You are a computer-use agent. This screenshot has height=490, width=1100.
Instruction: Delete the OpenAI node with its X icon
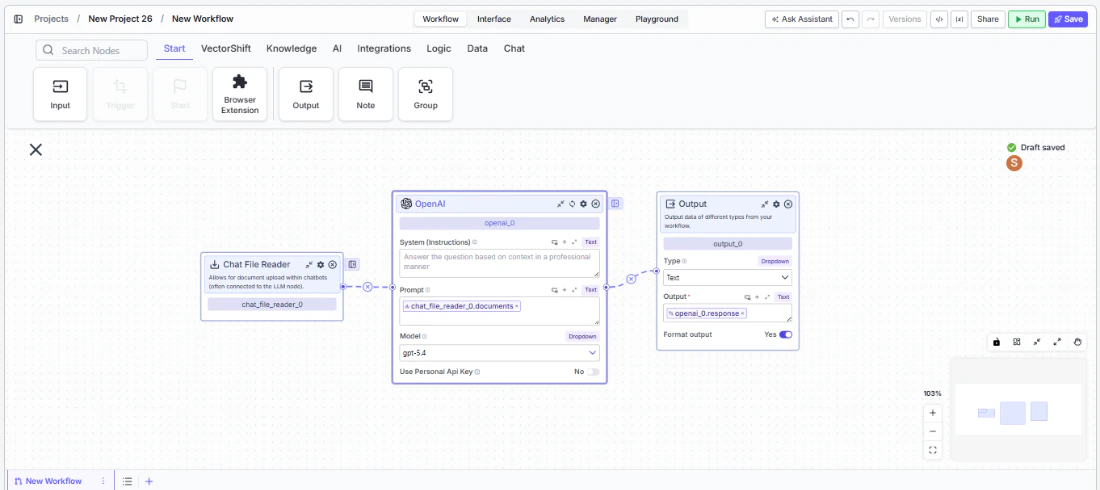point(596,204)
